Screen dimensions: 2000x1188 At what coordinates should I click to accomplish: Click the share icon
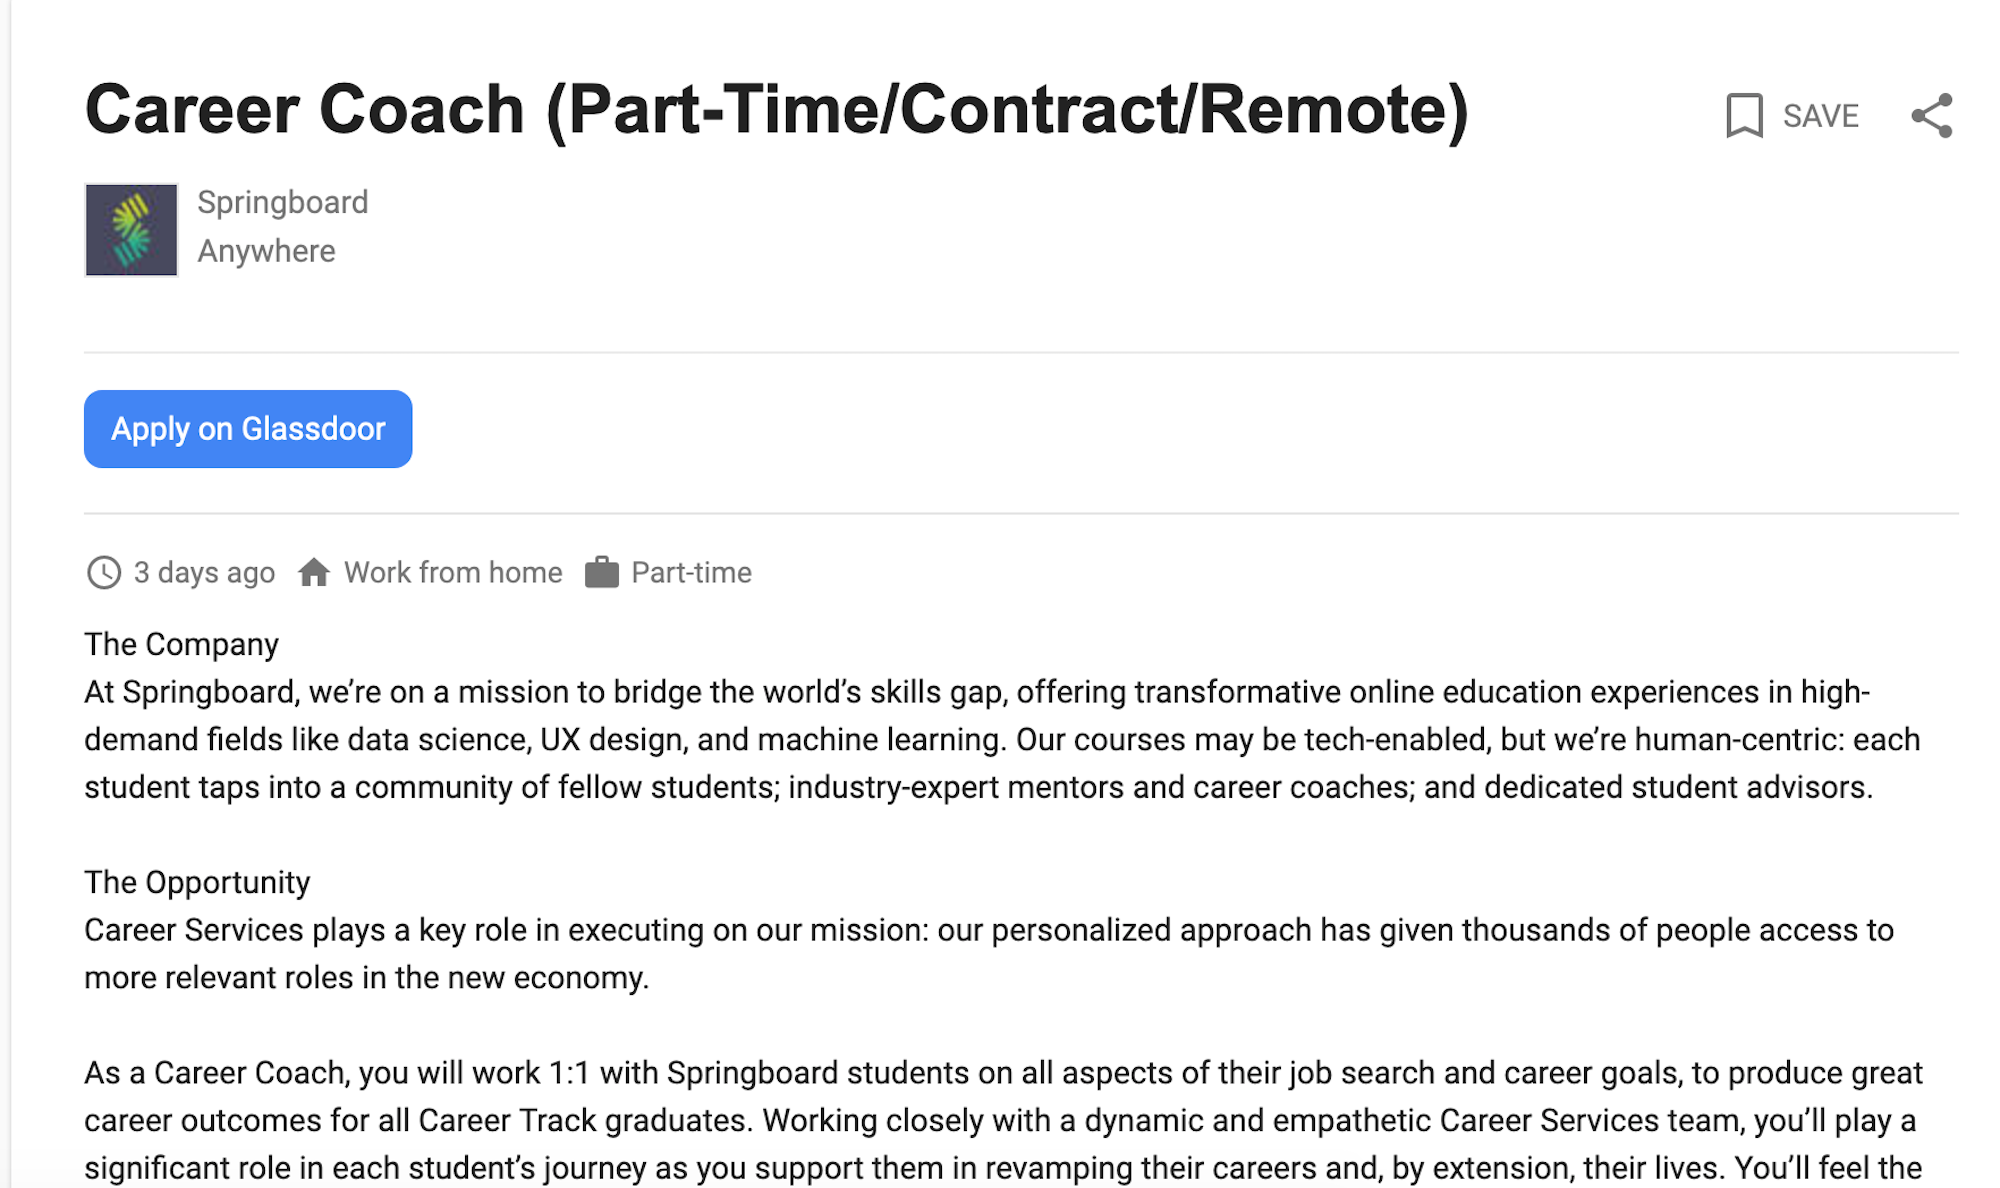(x=1931, y=116)
